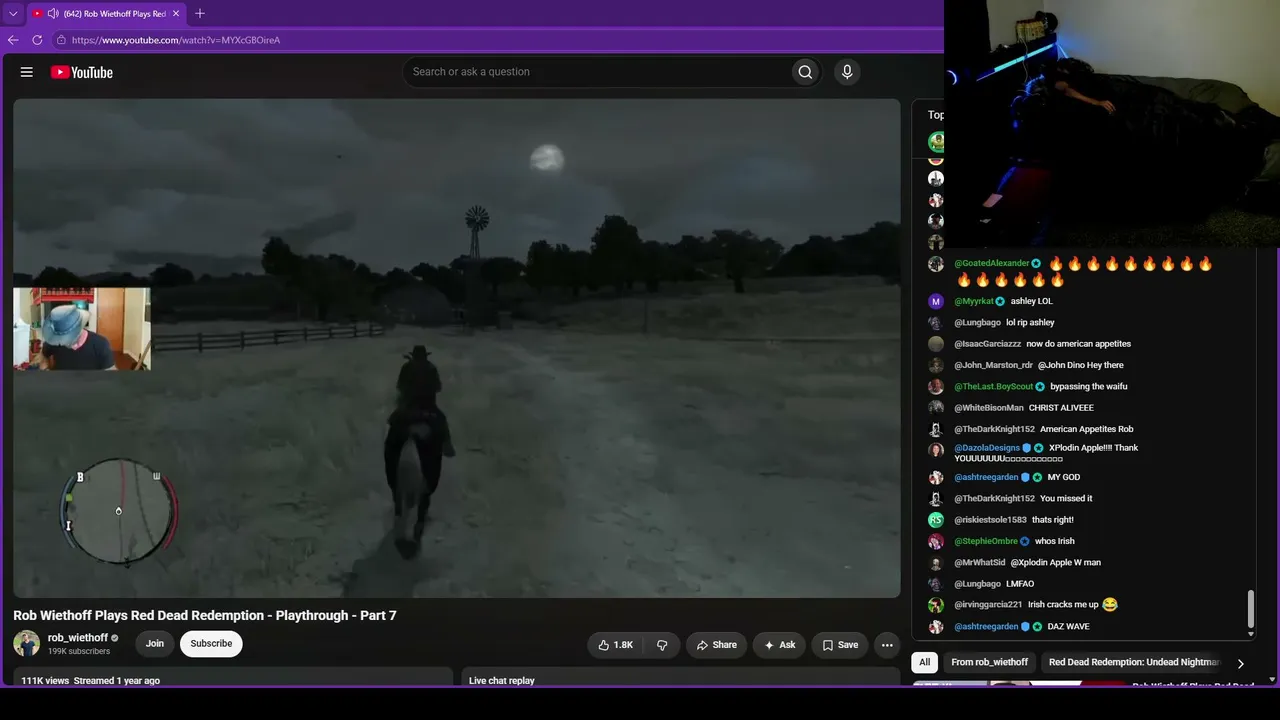Share this video

[x=717, y=645]
